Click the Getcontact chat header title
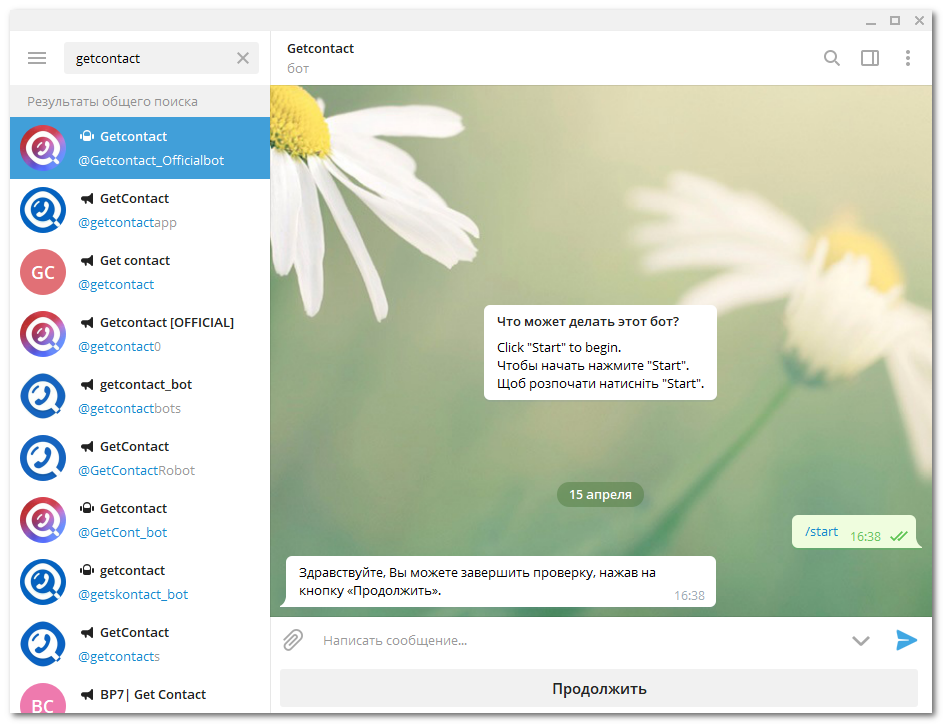The image size is (943, 724). pyautogui.click(x=320, y=48)
